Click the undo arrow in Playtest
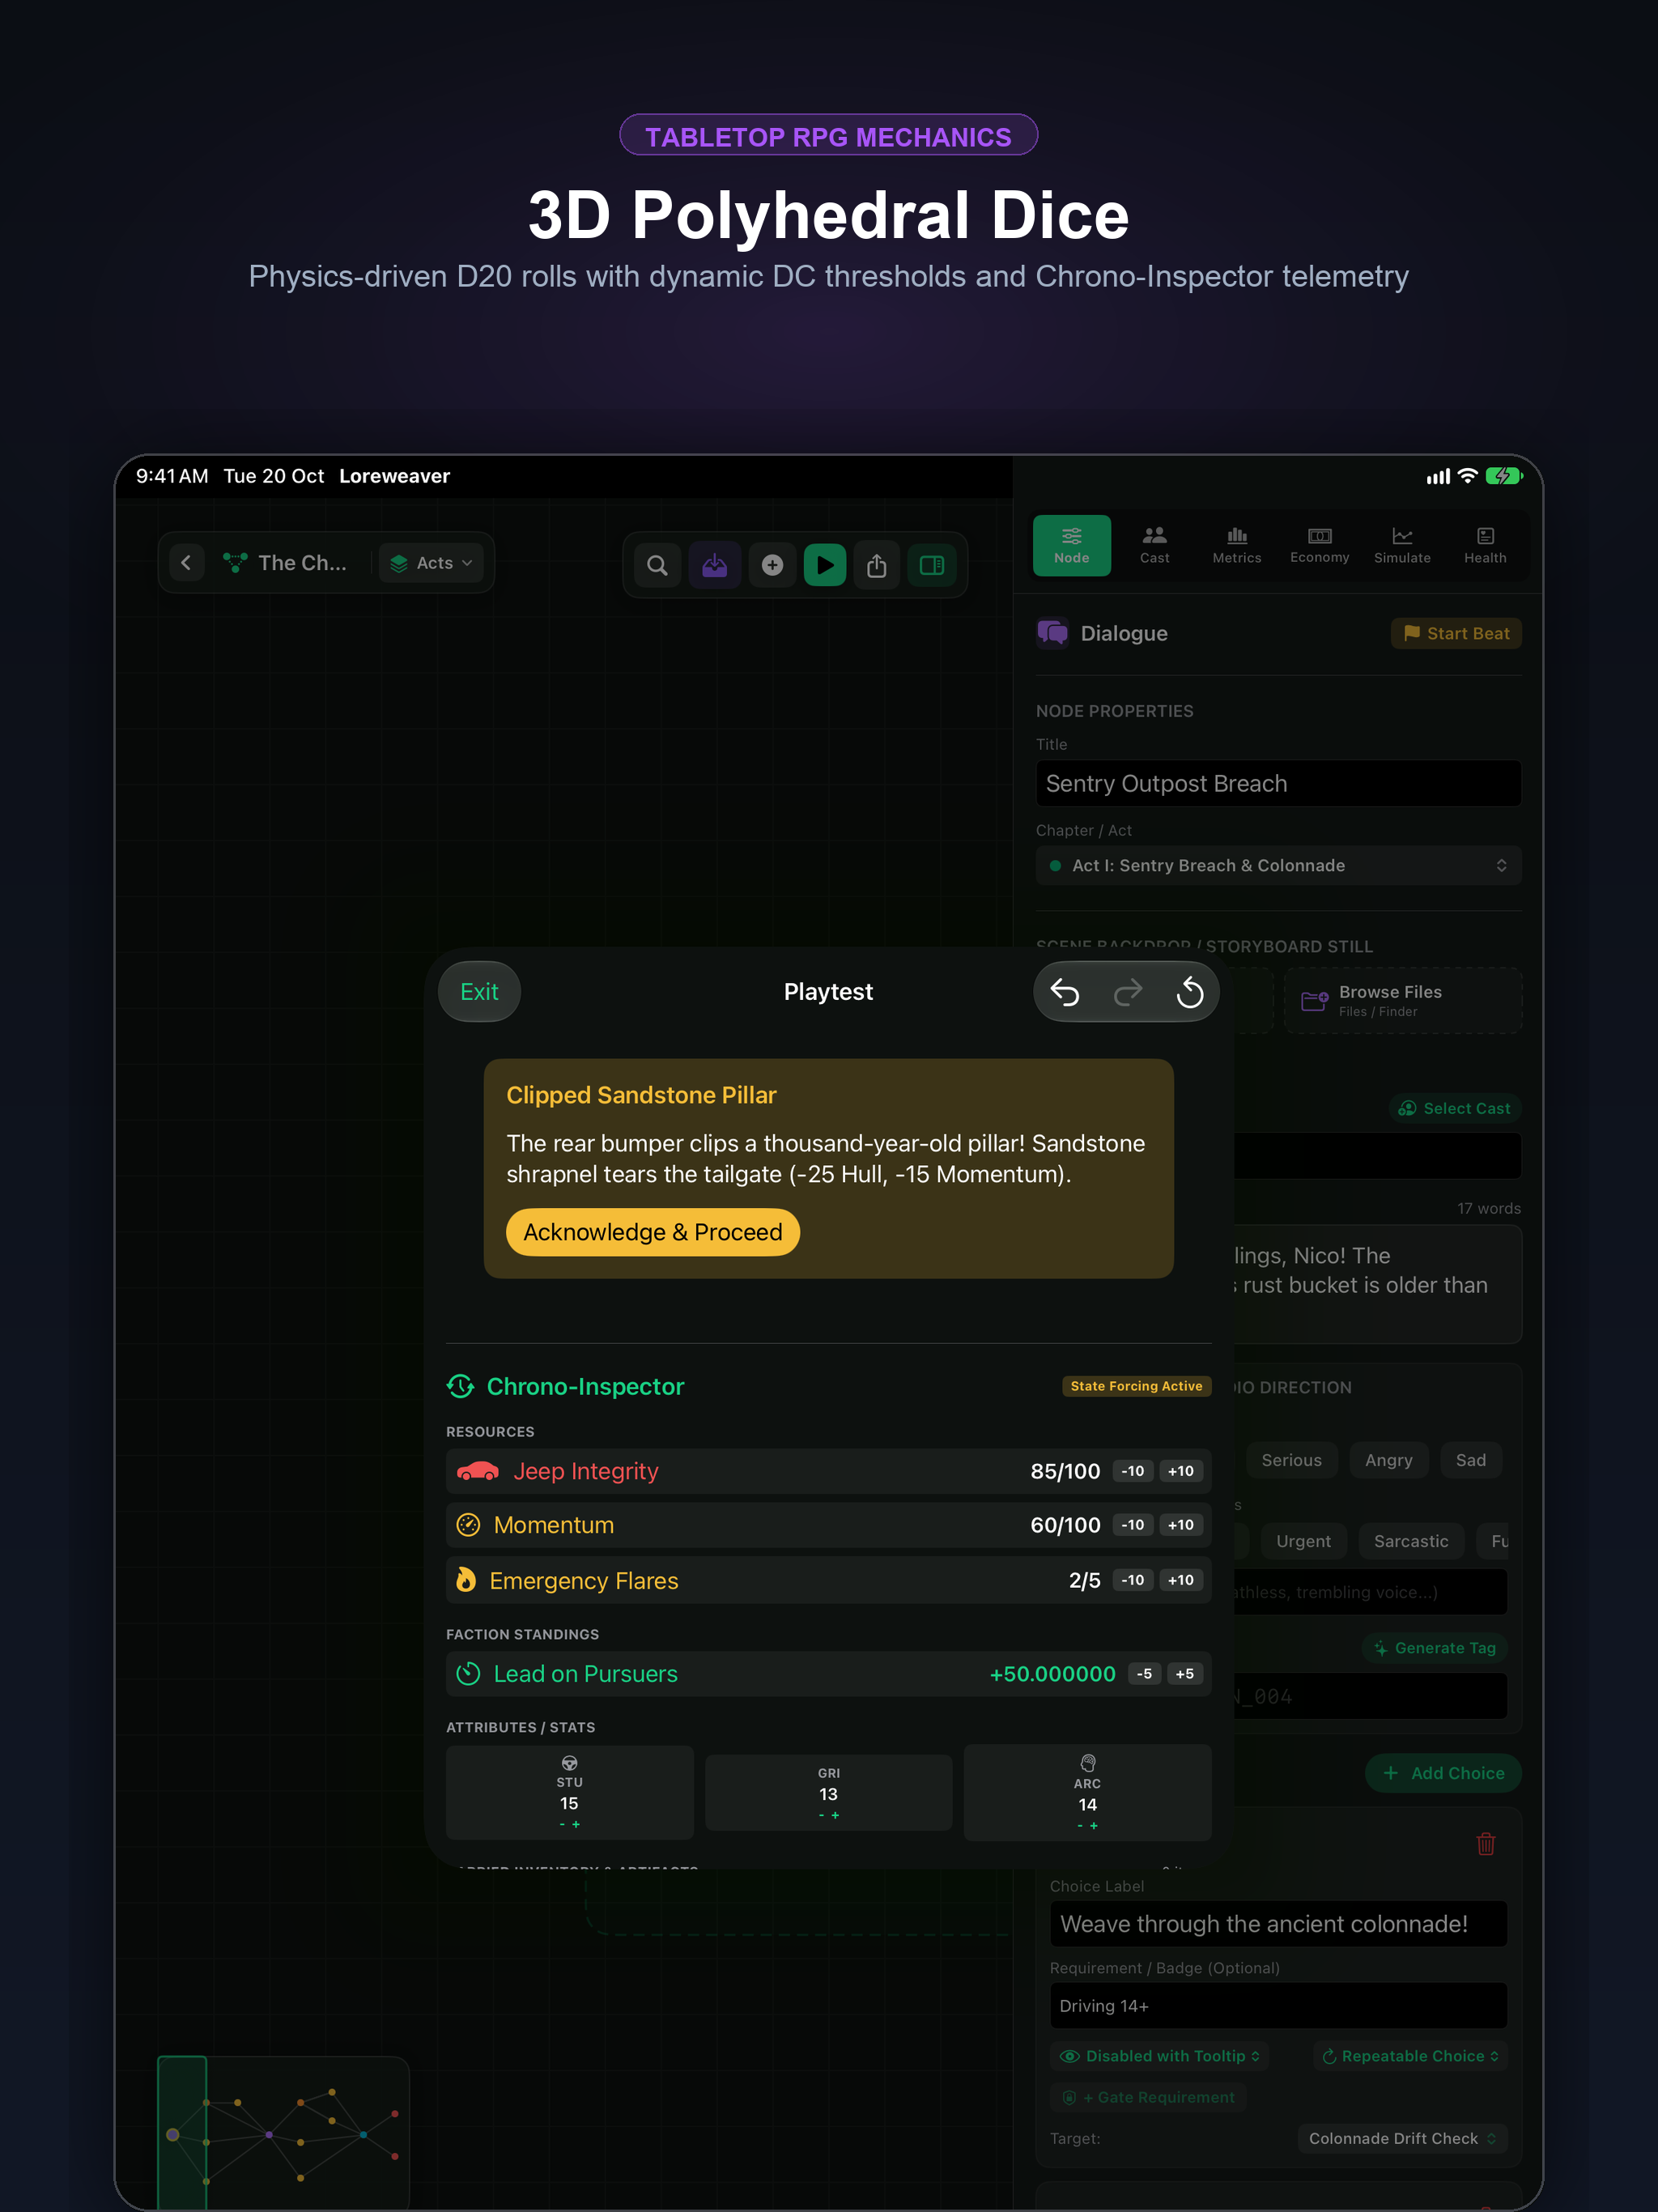This screenshot has height=2212, width=1658. pyautogui.click(x=1065, y=992)
